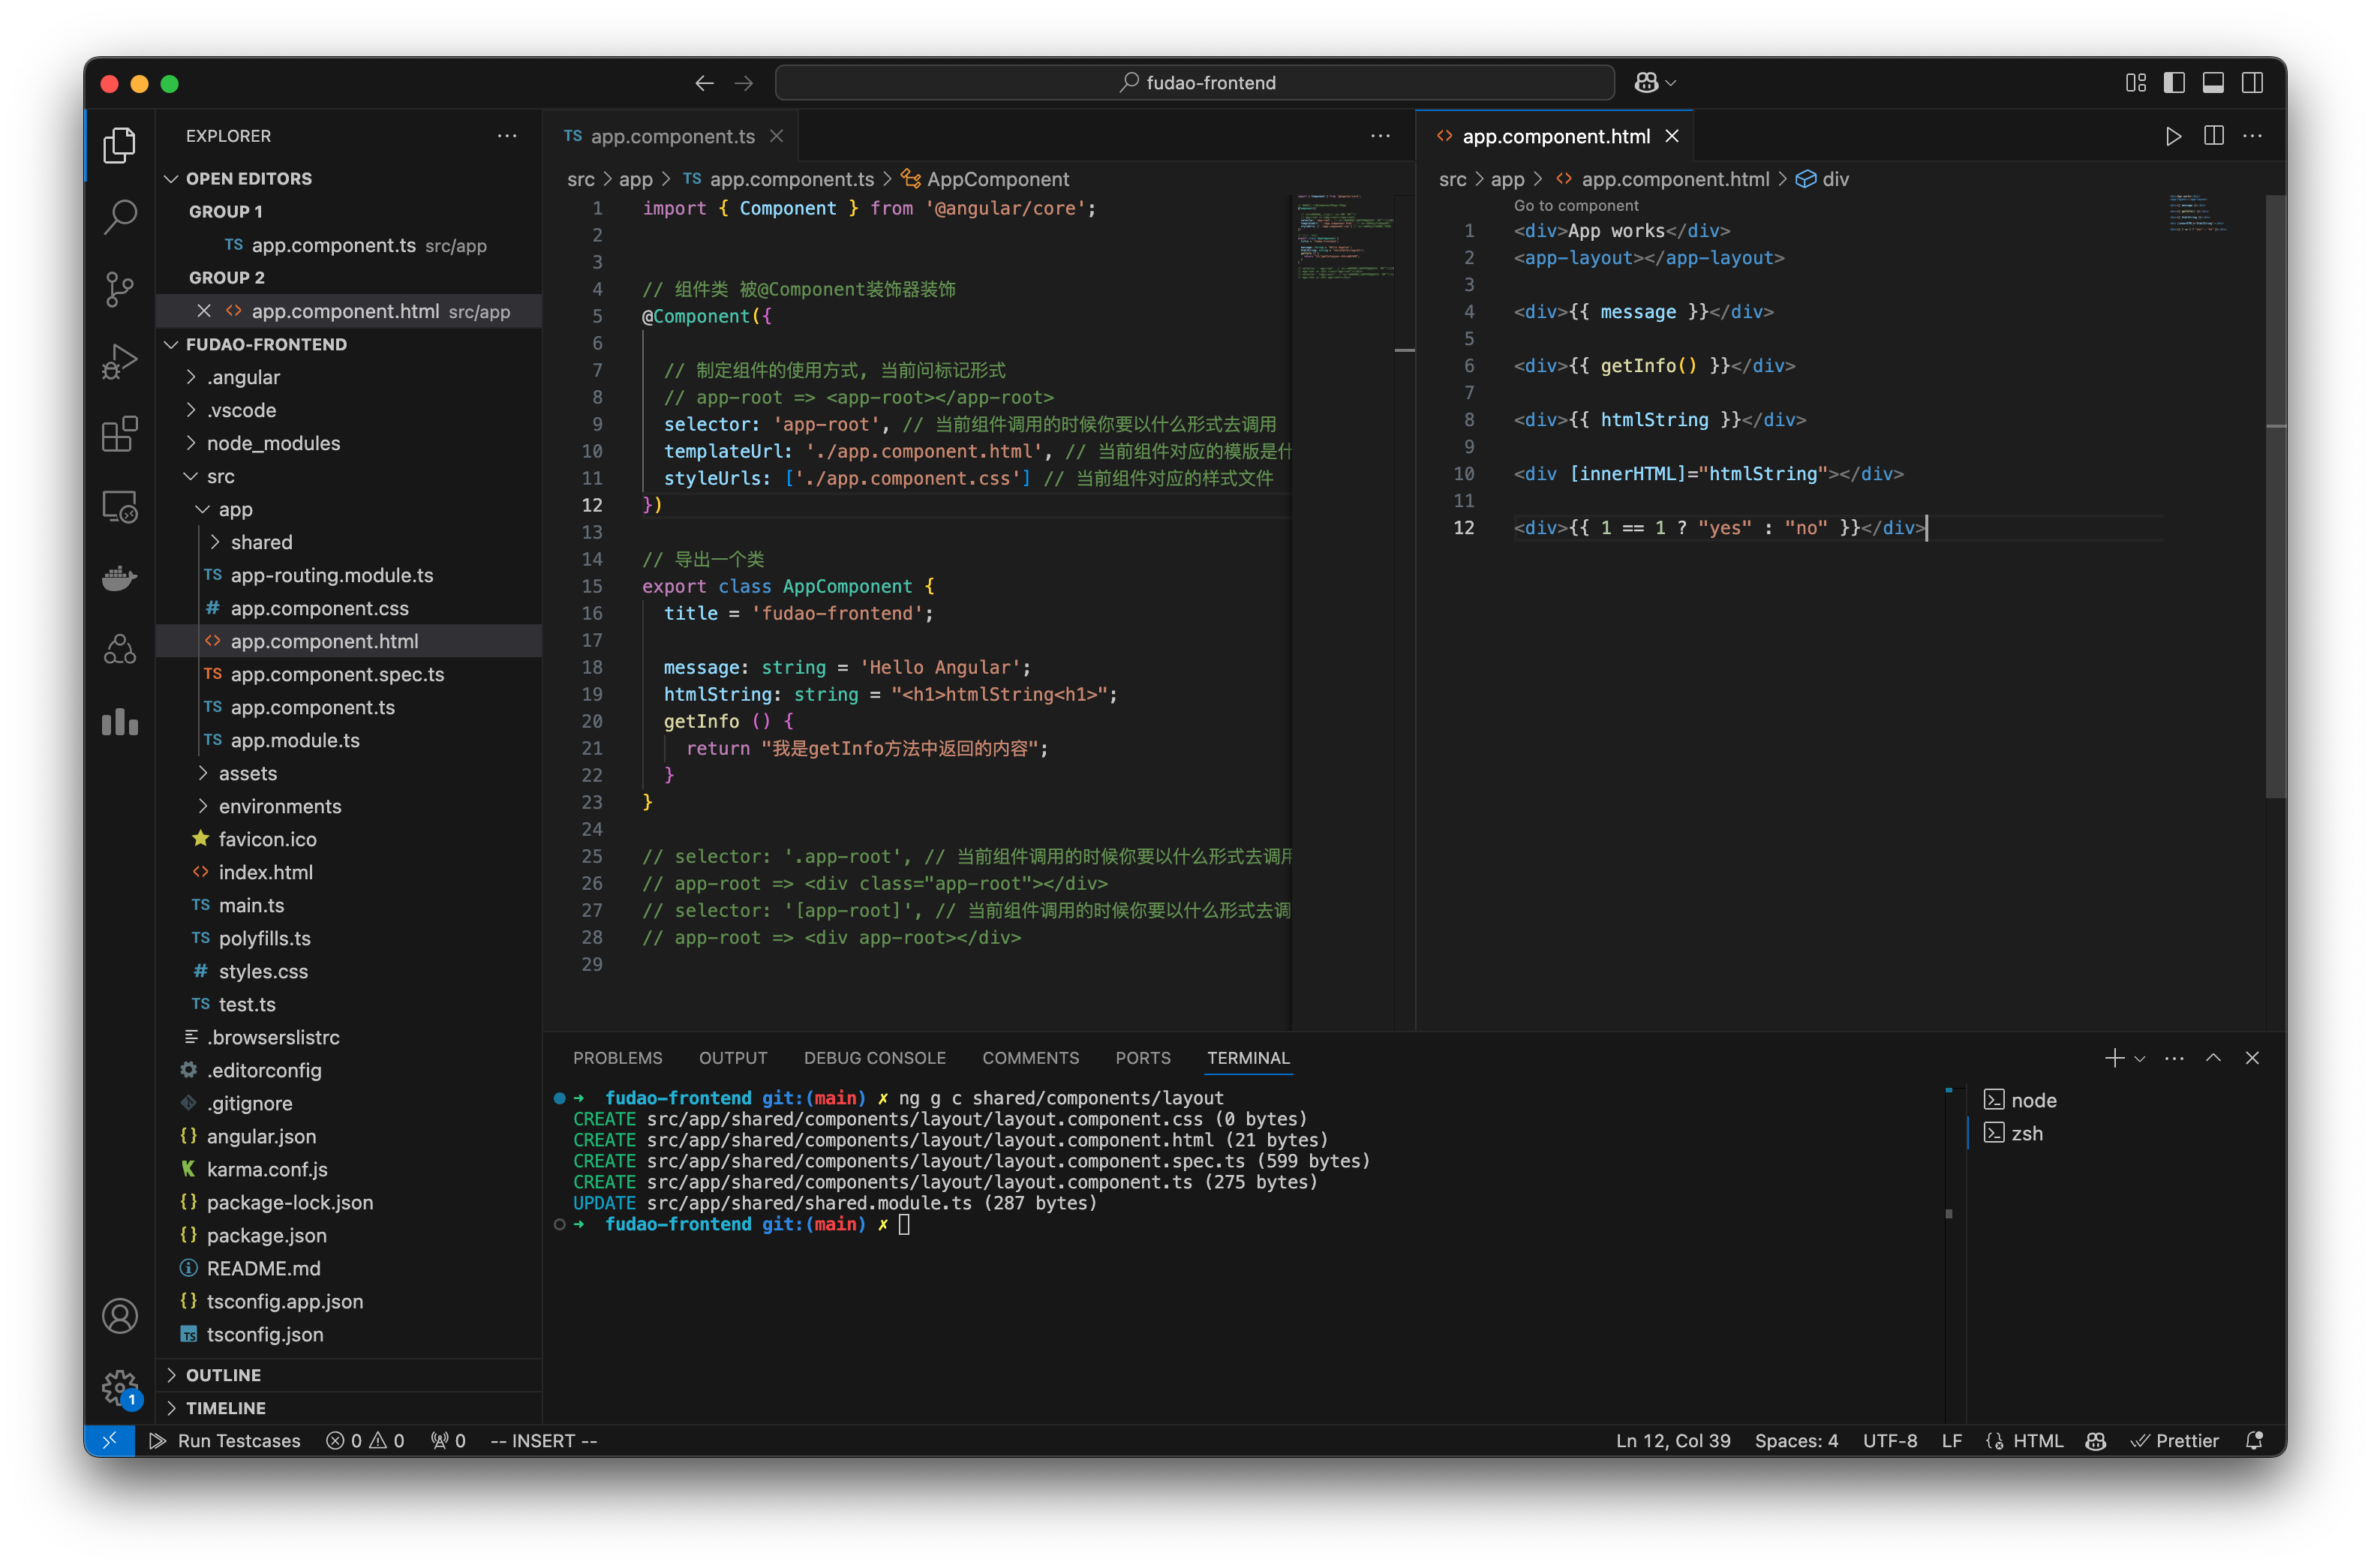The height and width of the screenshot is (1568, 2371).
Task: Go forward with the right arrow
Action: point(744,83)
